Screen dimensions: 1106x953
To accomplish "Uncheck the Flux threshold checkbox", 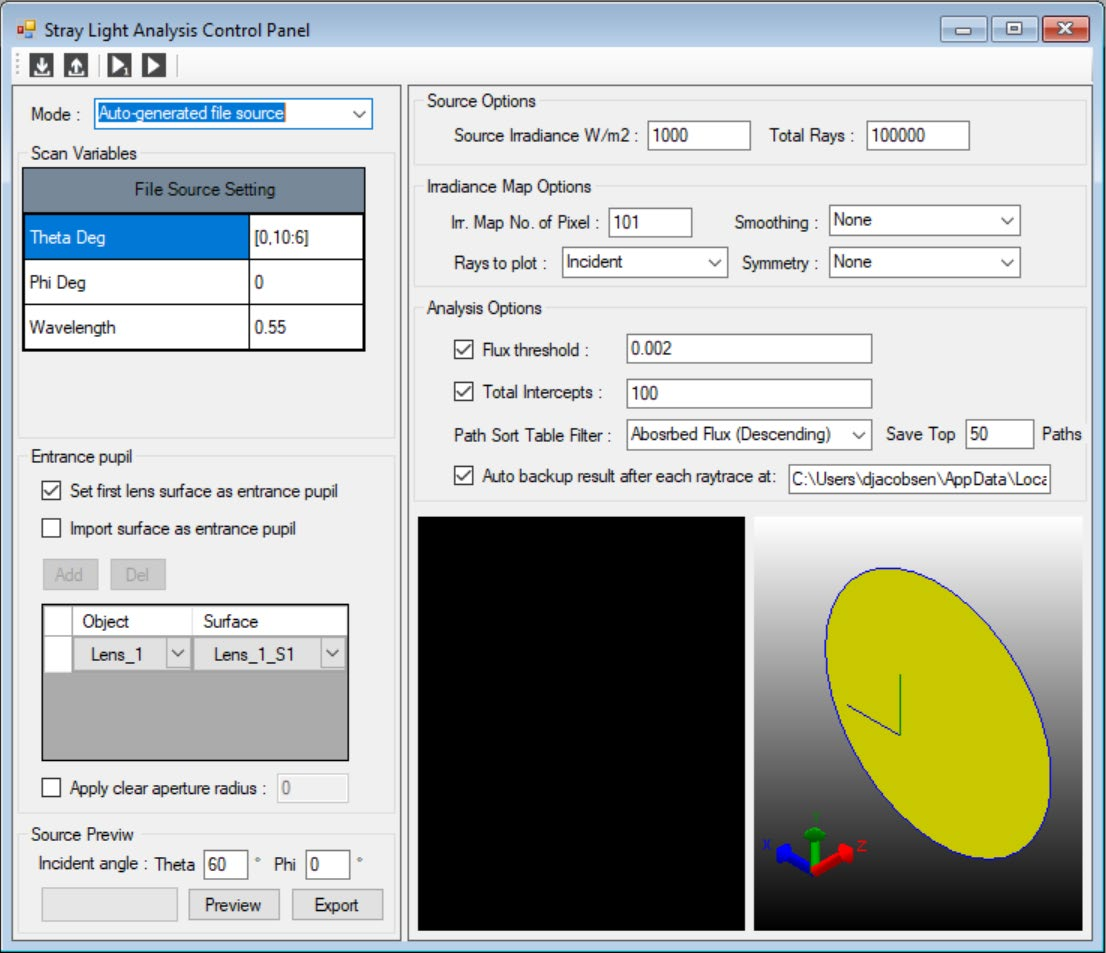I will pyautogui.click(x=463, y=350).
